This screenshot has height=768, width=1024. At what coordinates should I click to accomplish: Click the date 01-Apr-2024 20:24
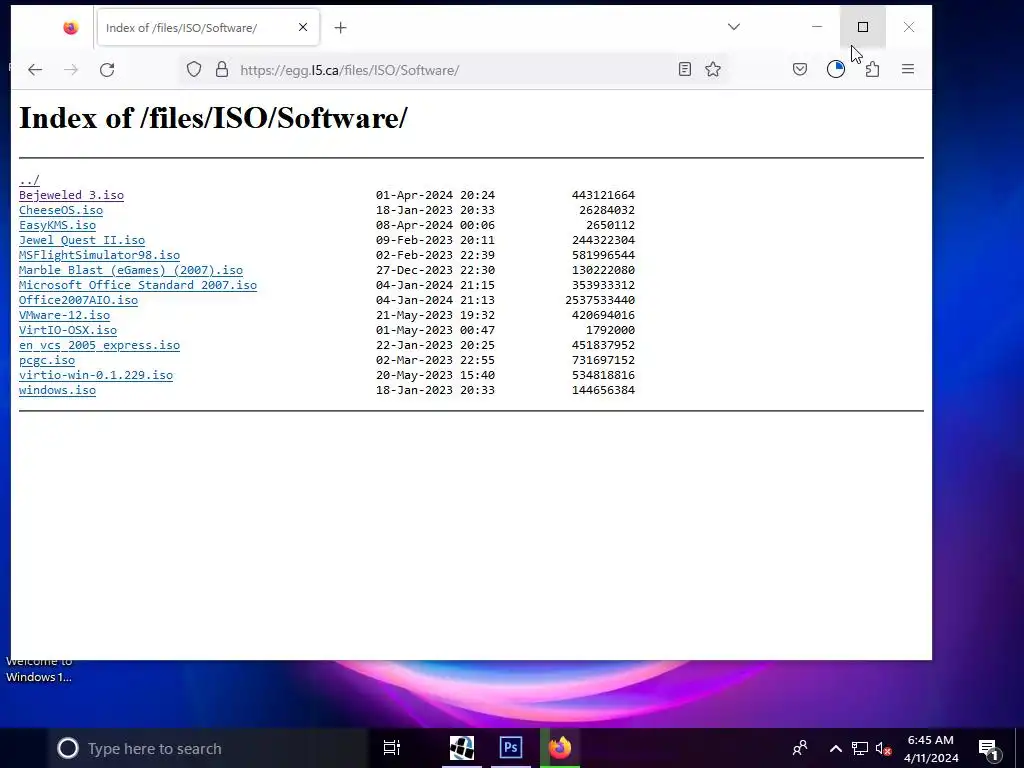tap(435, 195)
